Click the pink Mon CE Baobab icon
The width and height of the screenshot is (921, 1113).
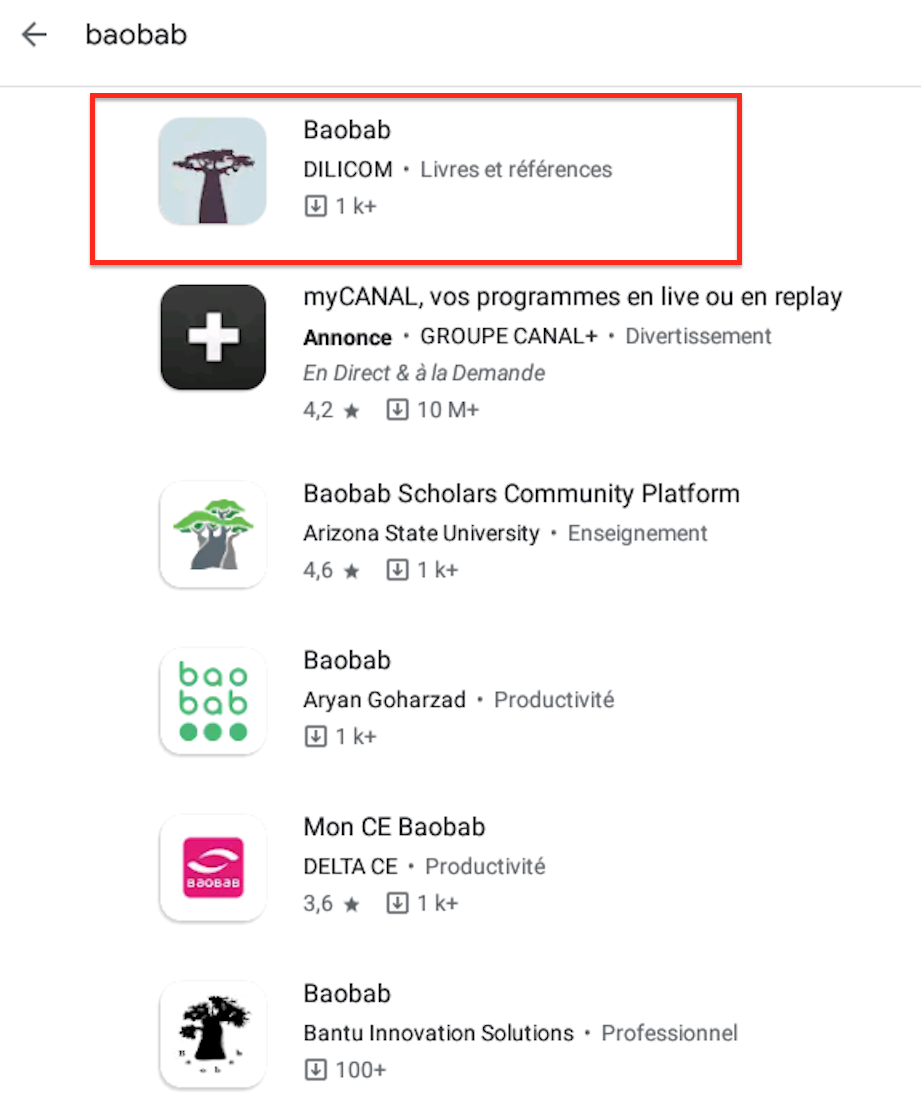[x=212, y=867]
